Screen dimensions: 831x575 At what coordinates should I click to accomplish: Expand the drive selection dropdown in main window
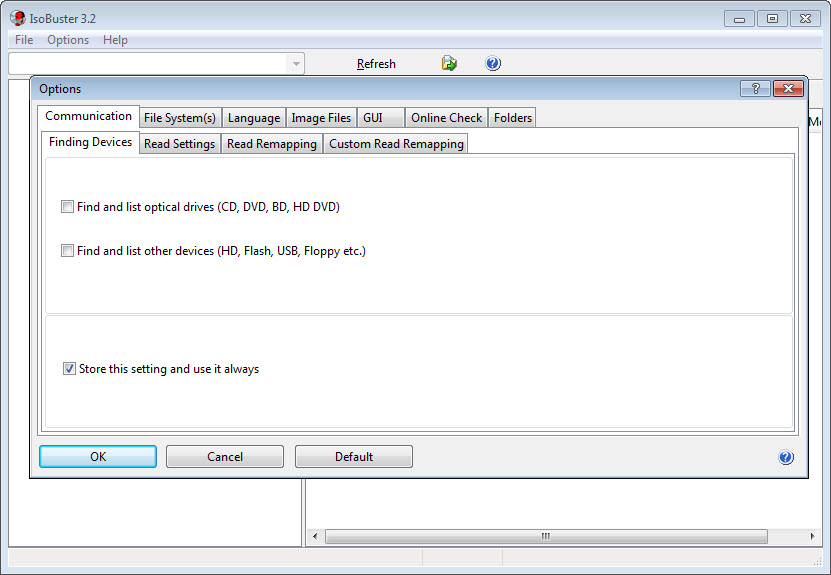click(x=296, y=64)
